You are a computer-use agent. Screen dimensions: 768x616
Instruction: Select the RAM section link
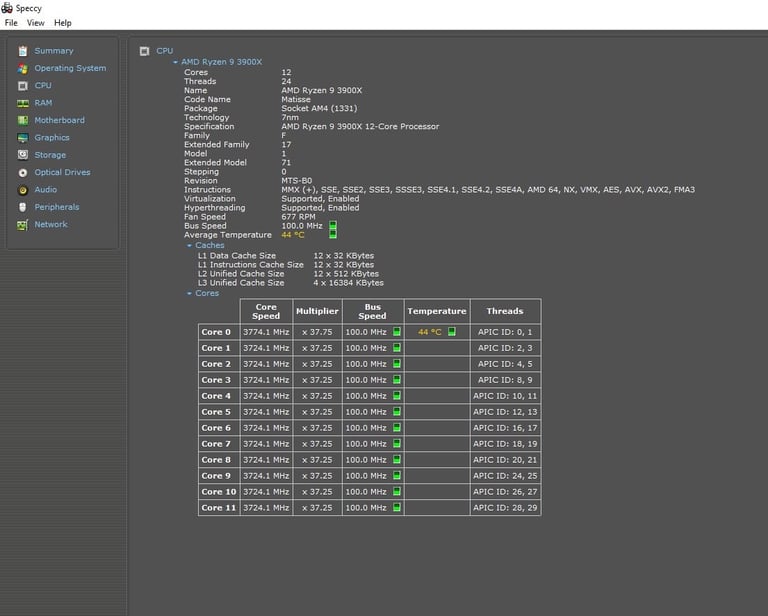pos(43,103)
